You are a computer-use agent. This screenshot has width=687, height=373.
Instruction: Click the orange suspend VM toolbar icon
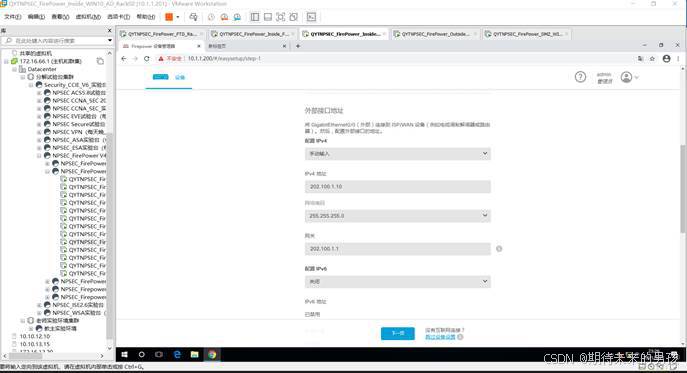click(169, 17)
